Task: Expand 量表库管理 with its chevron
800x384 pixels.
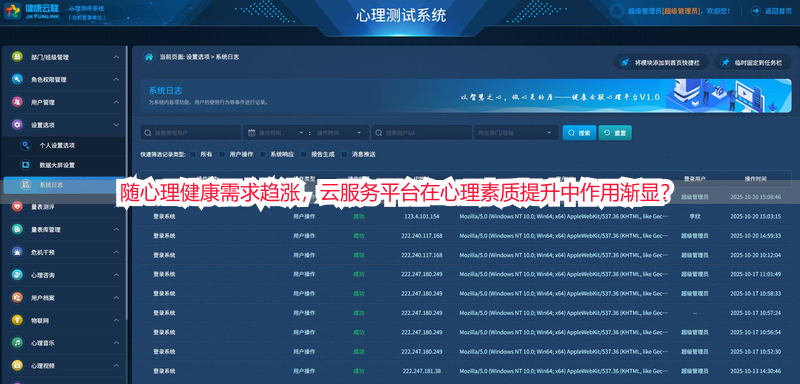Action: (116, 229)
